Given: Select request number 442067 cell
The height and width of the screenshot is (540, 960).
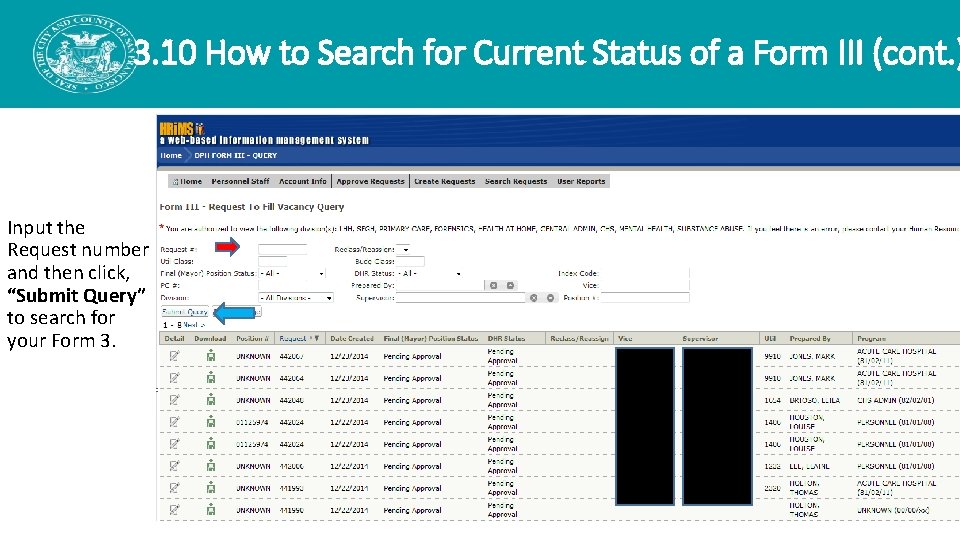Looking at the screenshot, I should [x=291, y=356].
